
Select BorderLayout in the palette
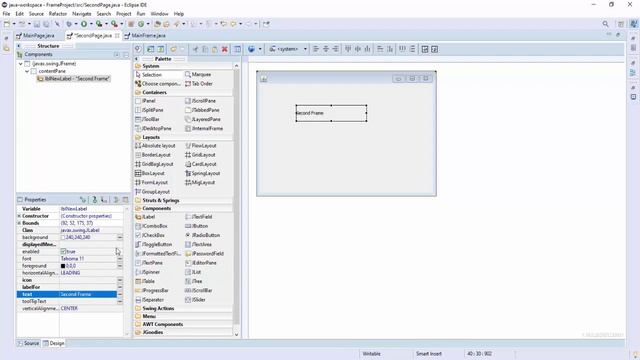(153, 155)
